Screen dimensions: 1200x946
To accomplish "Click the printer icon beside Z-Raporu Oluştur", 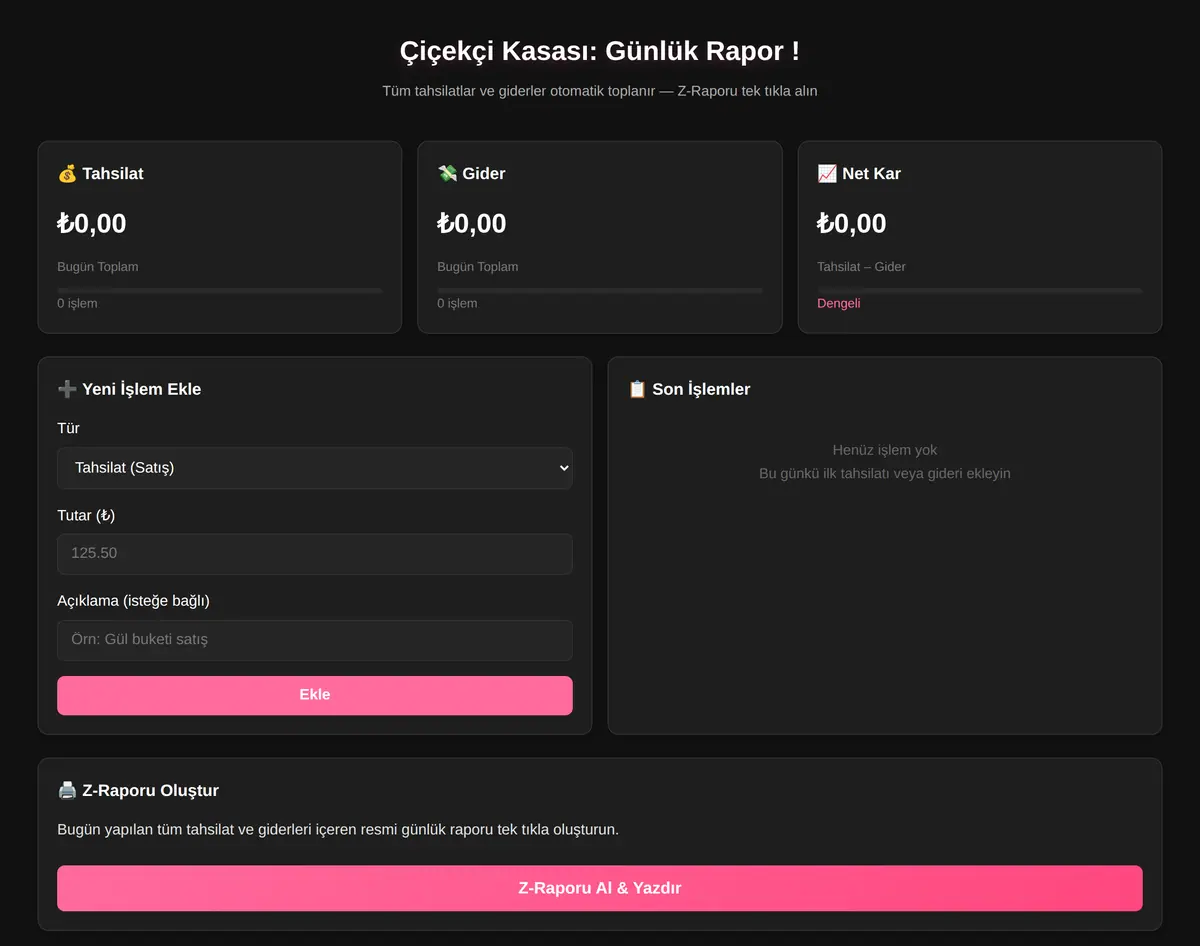I will pyautogui.click(x=67, y=790).
